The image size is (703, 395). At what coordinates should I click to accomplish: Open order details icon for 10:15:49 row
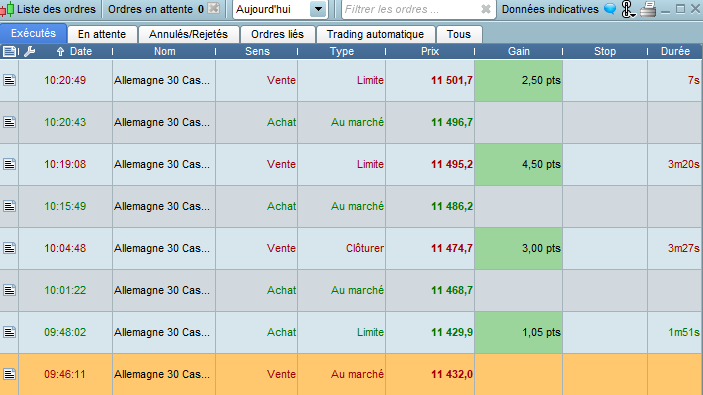(9, 206)
